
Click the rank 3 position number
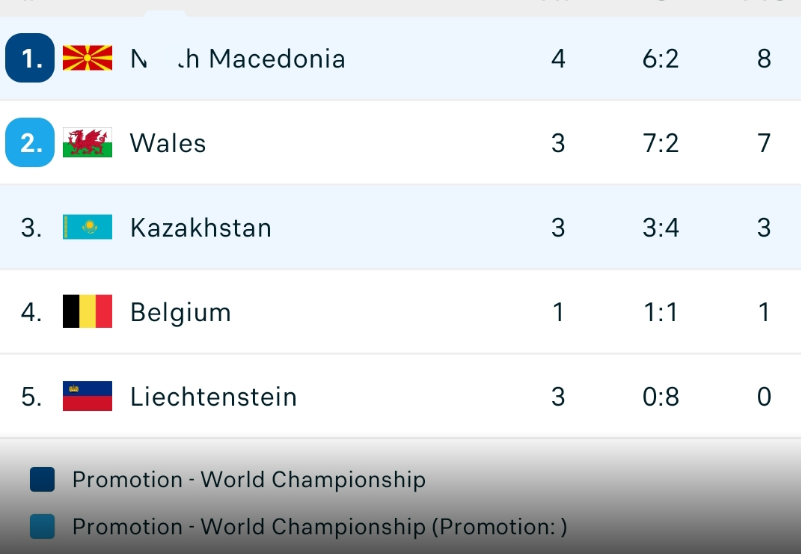31,228
